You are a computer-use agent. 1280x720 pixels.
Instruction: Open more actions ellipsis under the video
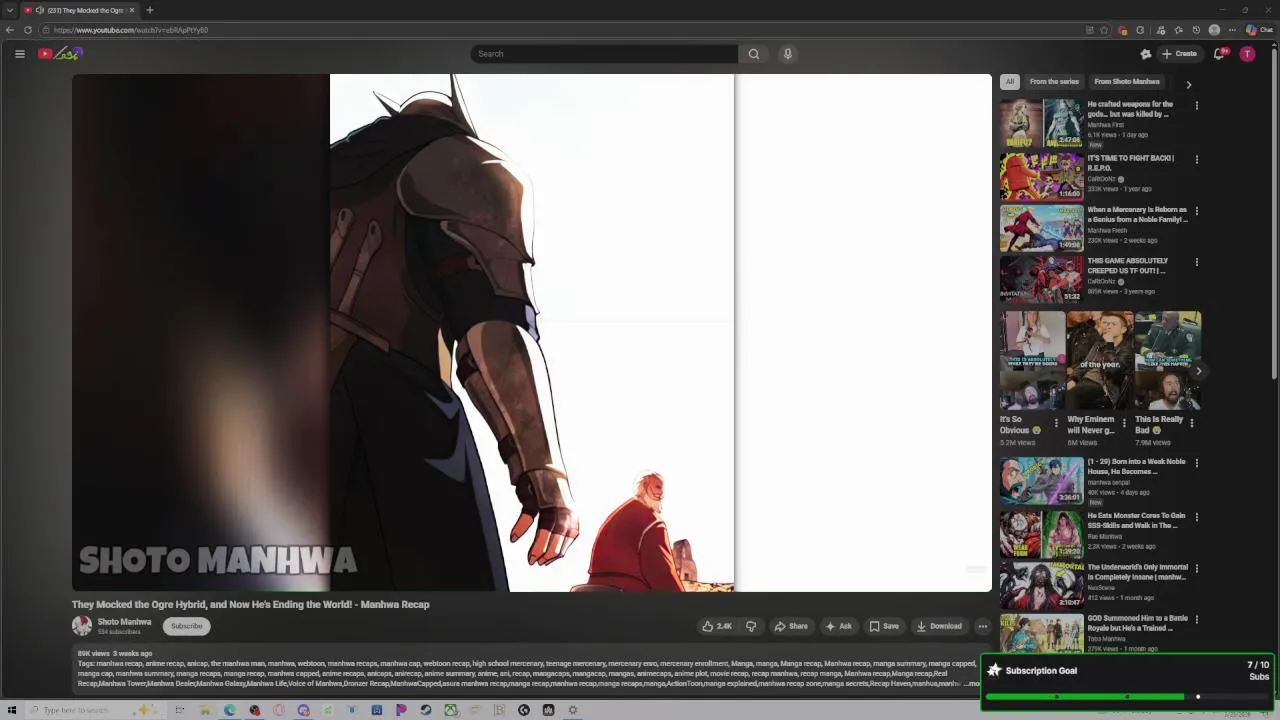983,626
